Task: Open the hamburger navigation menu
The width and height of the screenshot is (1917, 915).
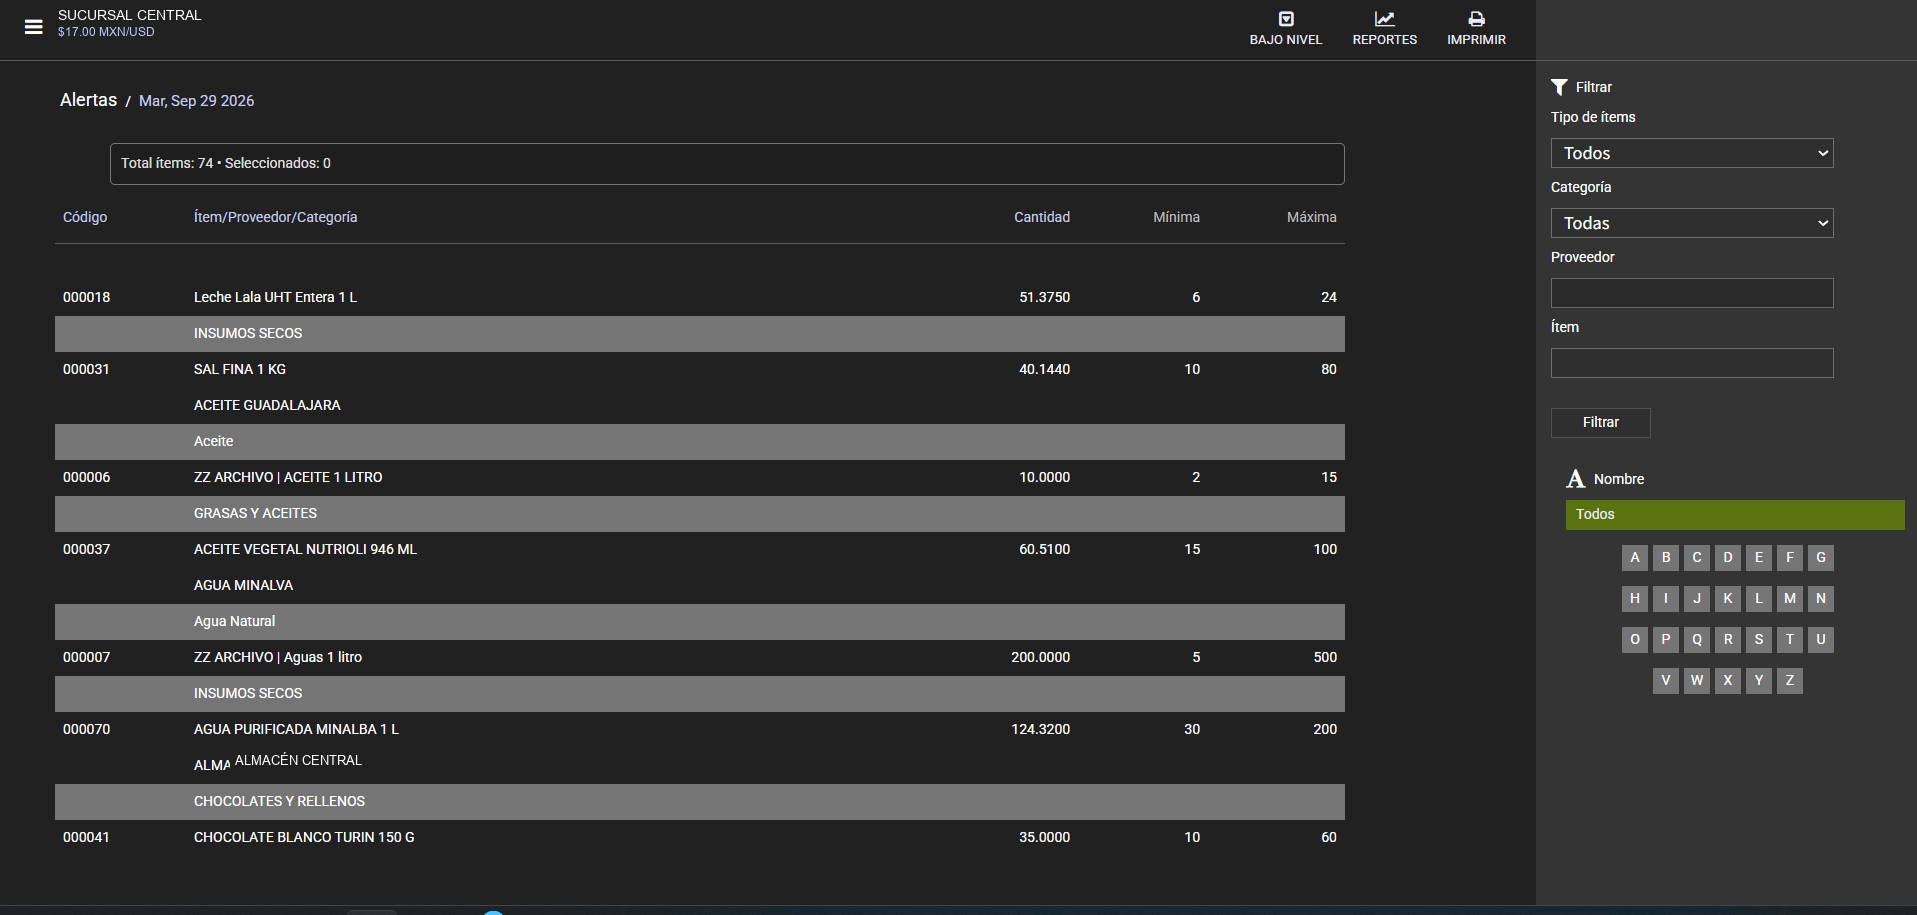Action: click(33, 27)
